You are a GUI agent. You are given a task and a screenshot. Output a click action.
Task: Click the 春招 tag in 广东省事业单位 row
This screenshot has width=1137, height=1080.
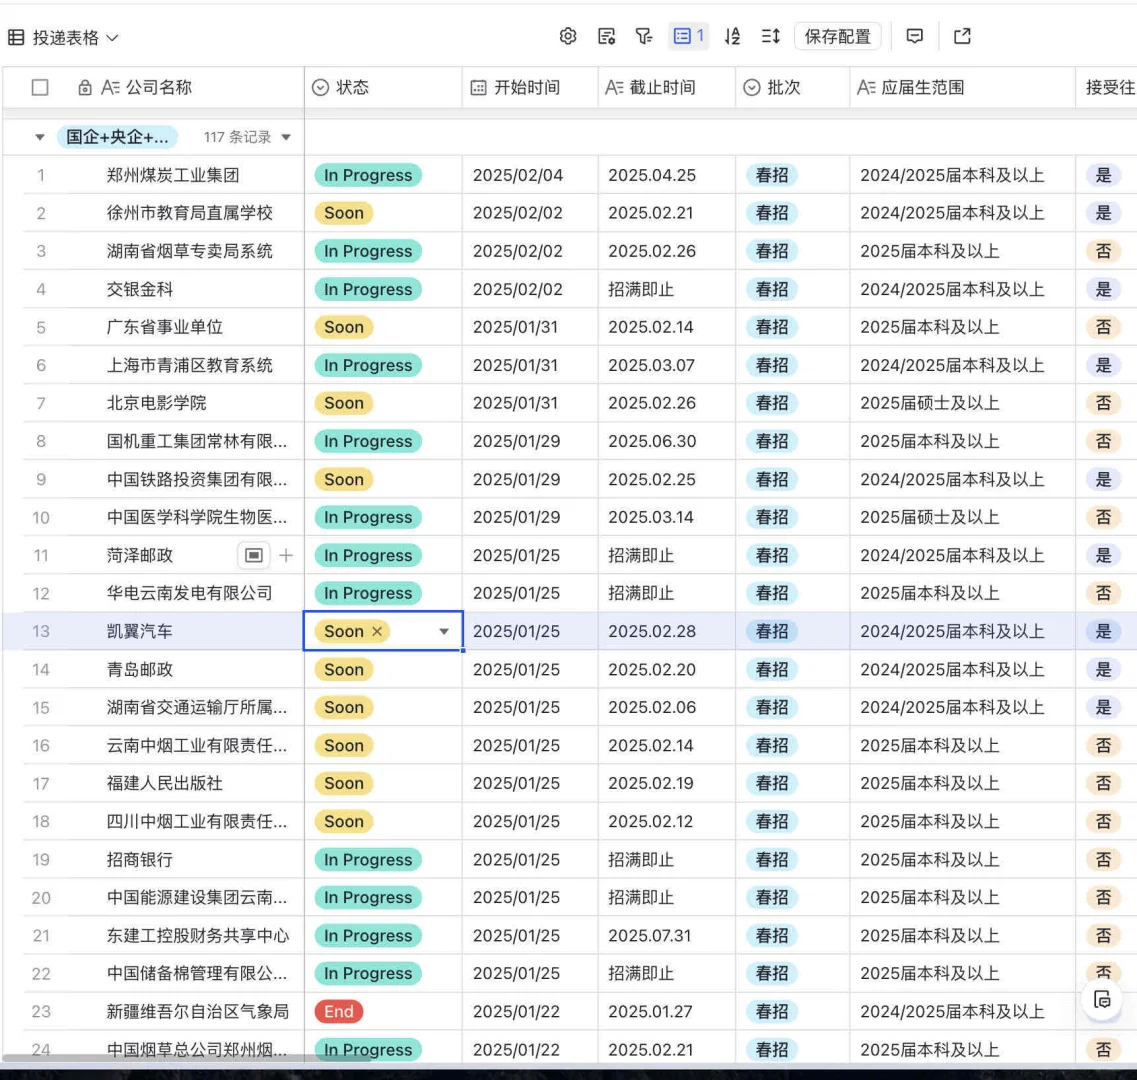772,327
